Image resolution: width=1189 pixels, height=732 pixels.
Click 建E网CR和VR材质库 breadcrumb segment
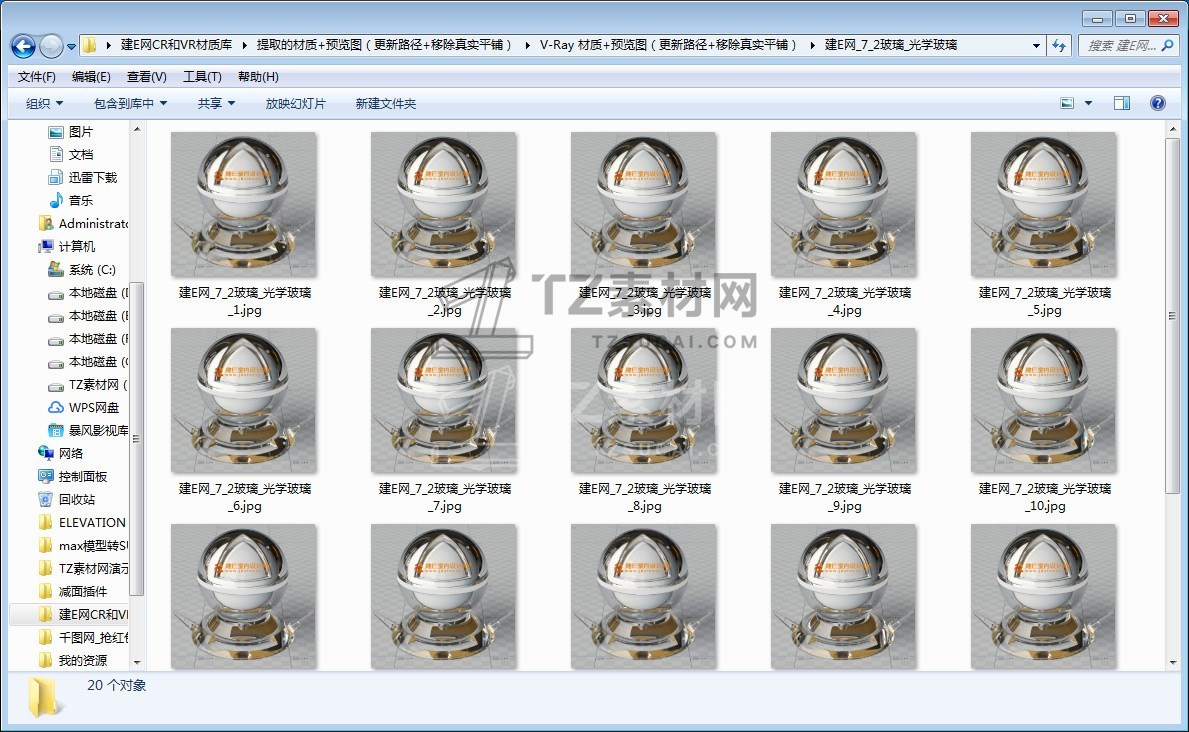pos(176,46)
